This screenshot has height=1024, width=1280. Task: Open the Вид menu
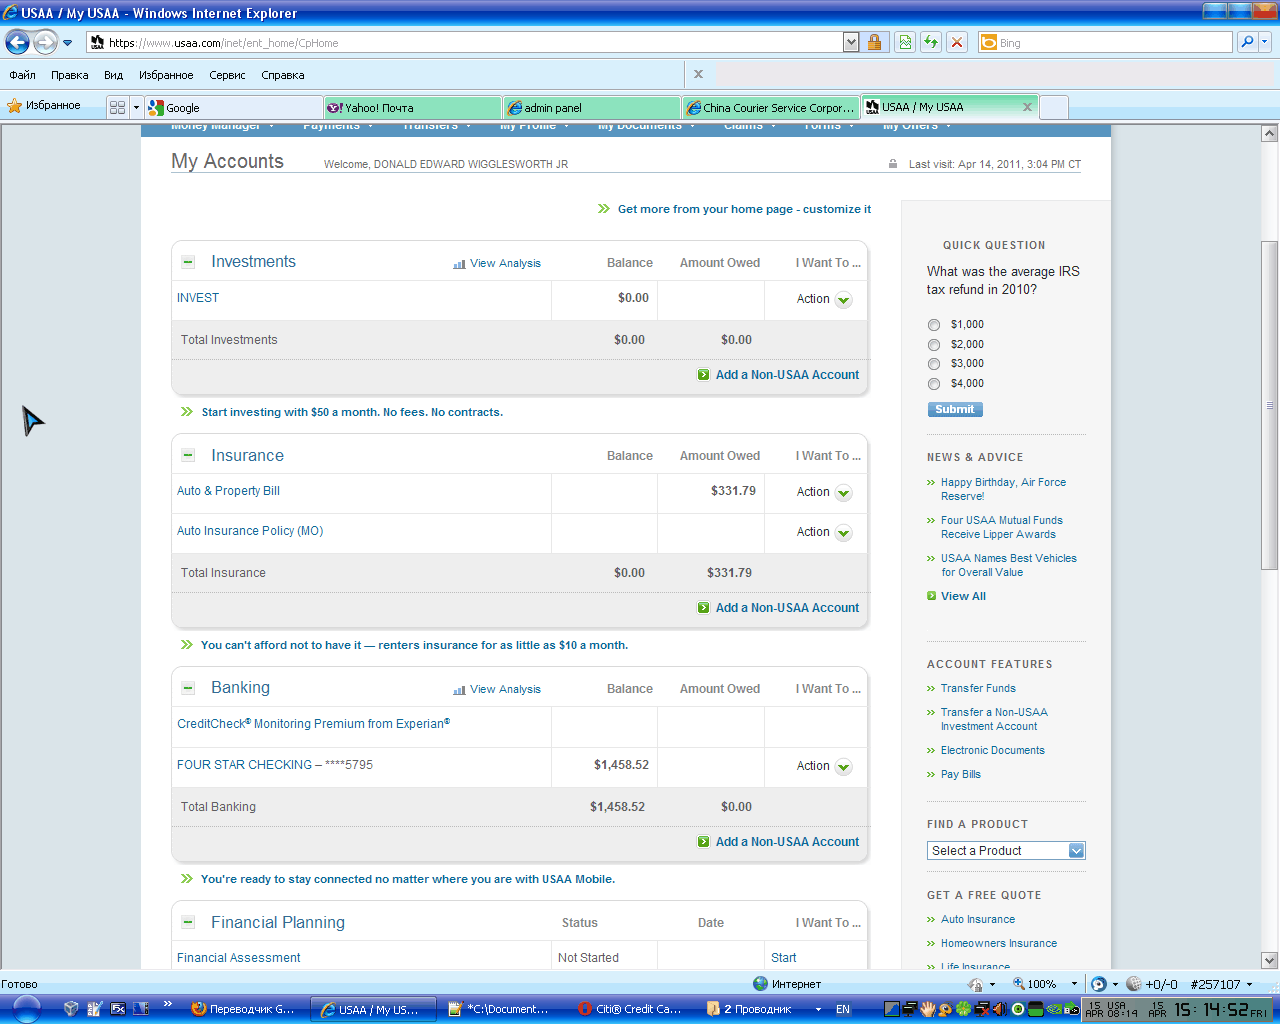point(114,75)
